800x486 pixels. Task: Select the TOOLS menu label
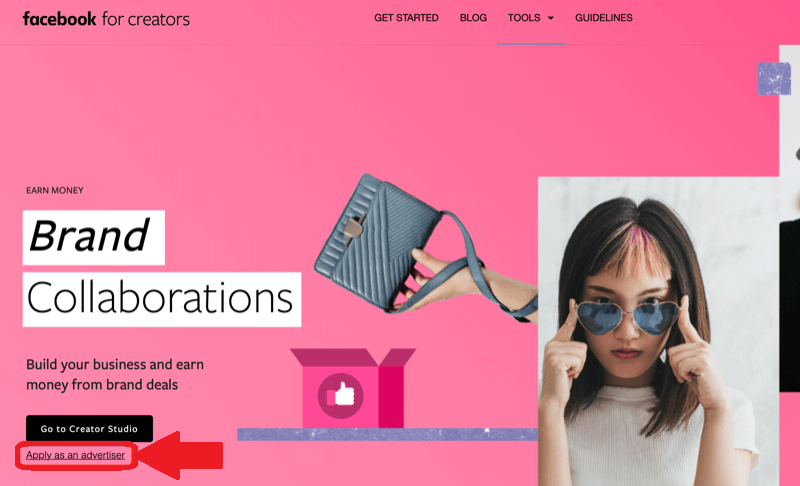coord(524,18)
